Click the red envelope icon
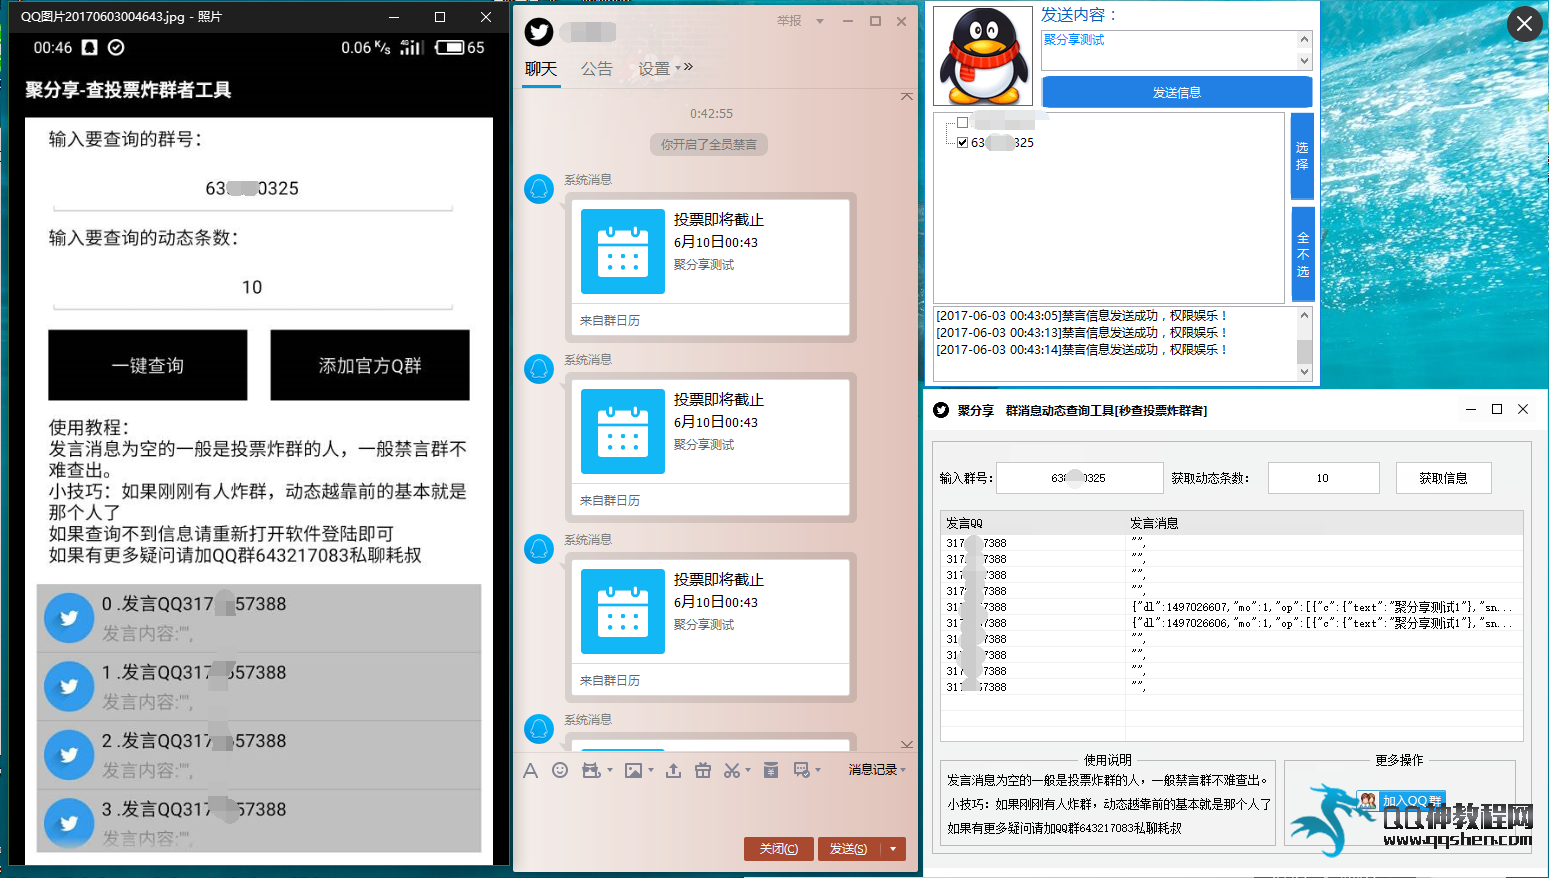 [x=771, y=770]
